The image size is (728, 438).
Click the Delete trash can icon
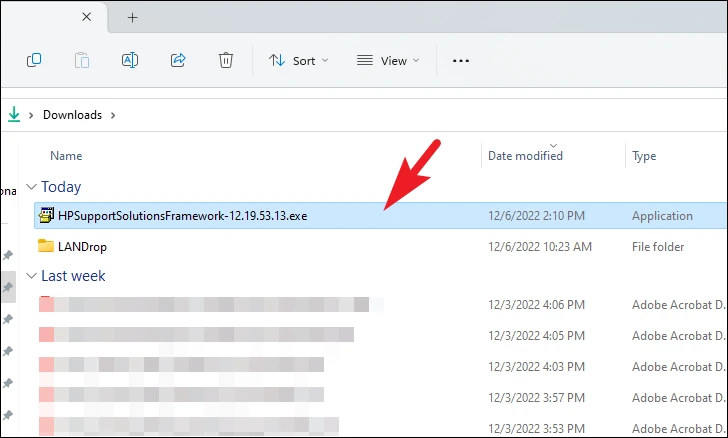[226, 60]
